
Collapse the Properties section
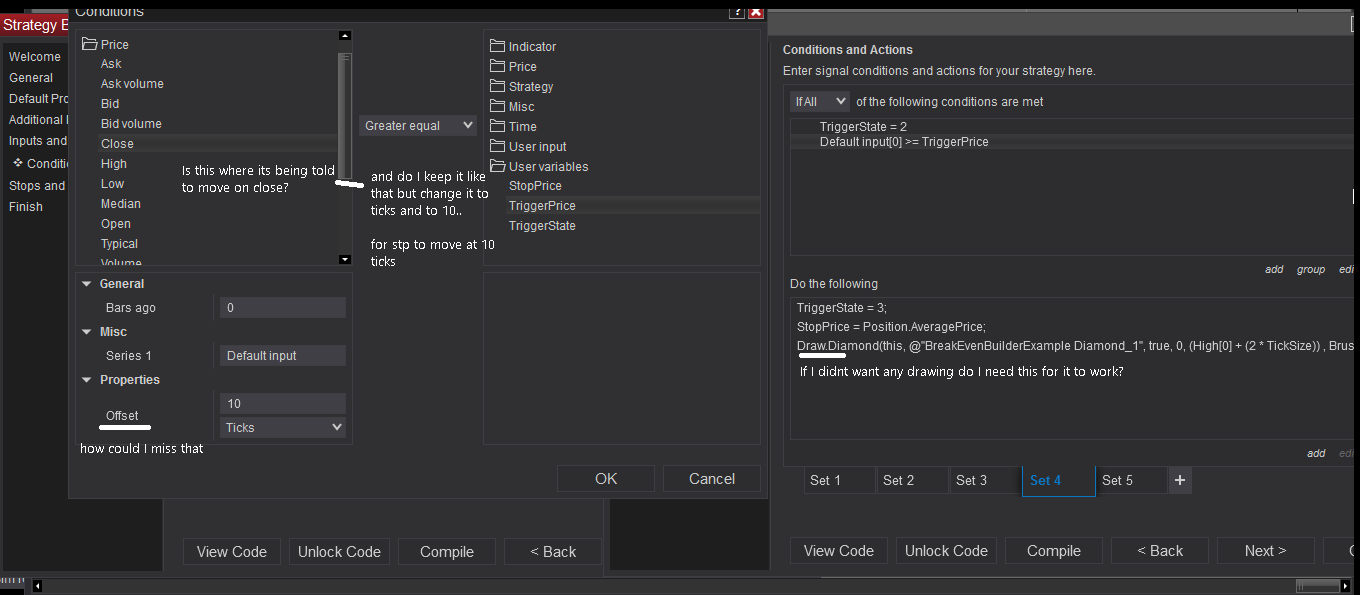pyautogui.click(x=87, y=380)
